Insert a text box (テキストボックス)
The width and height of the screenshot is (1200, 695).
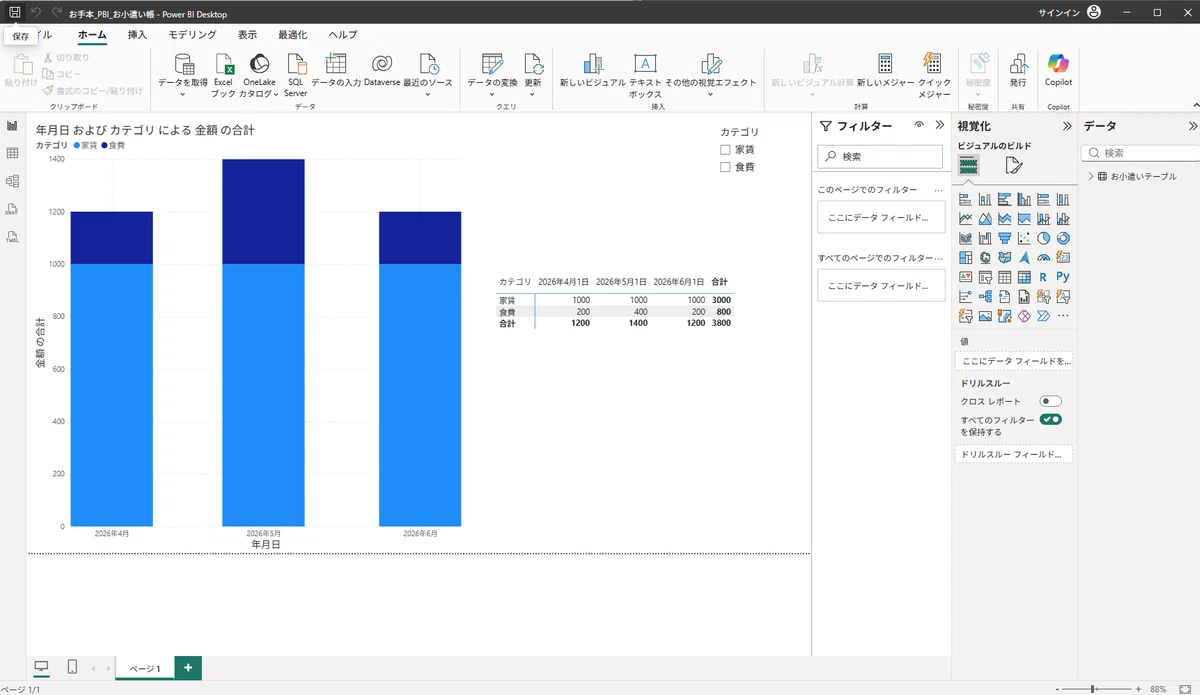(645, 75)
